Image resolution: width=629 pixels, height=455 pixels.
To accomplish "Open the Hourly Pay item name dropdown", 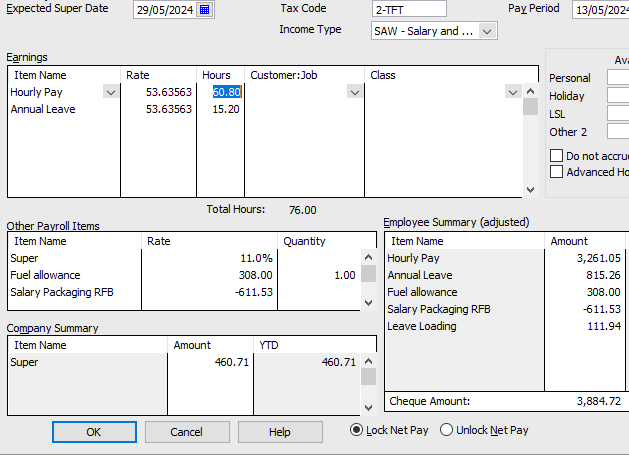I will tap(111, 92).
